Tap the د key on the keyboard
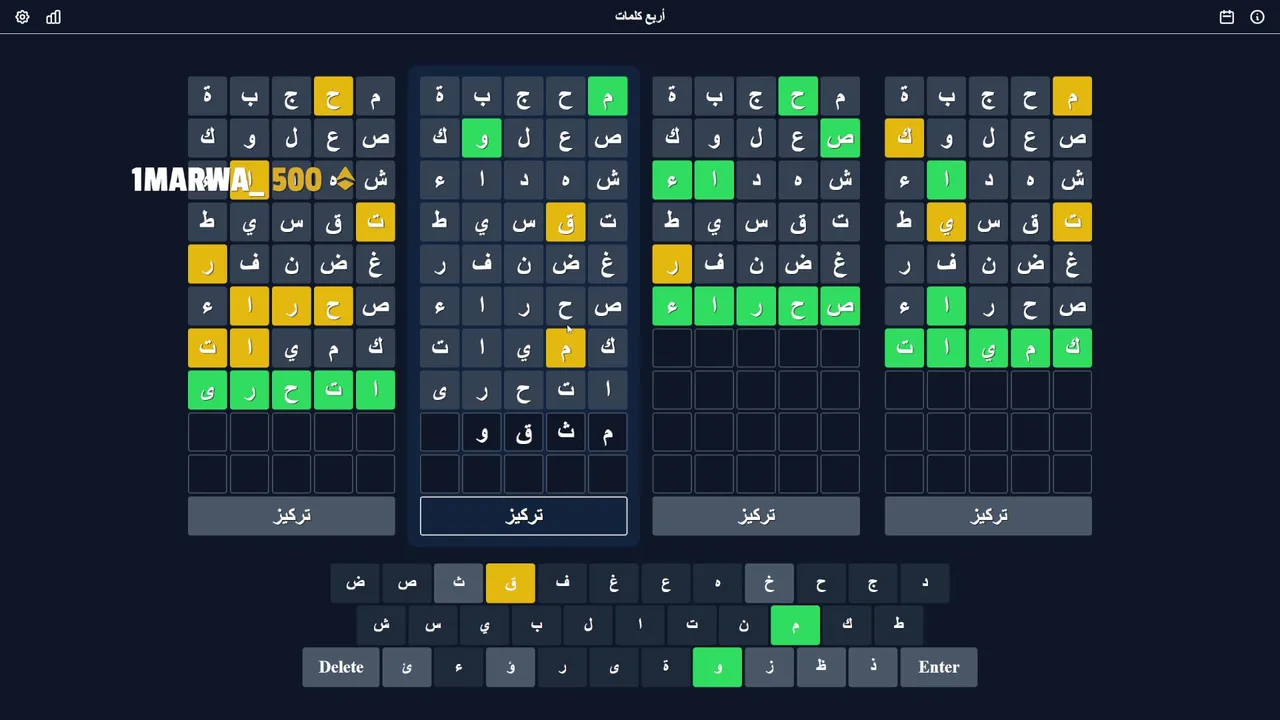 (925, 583)
